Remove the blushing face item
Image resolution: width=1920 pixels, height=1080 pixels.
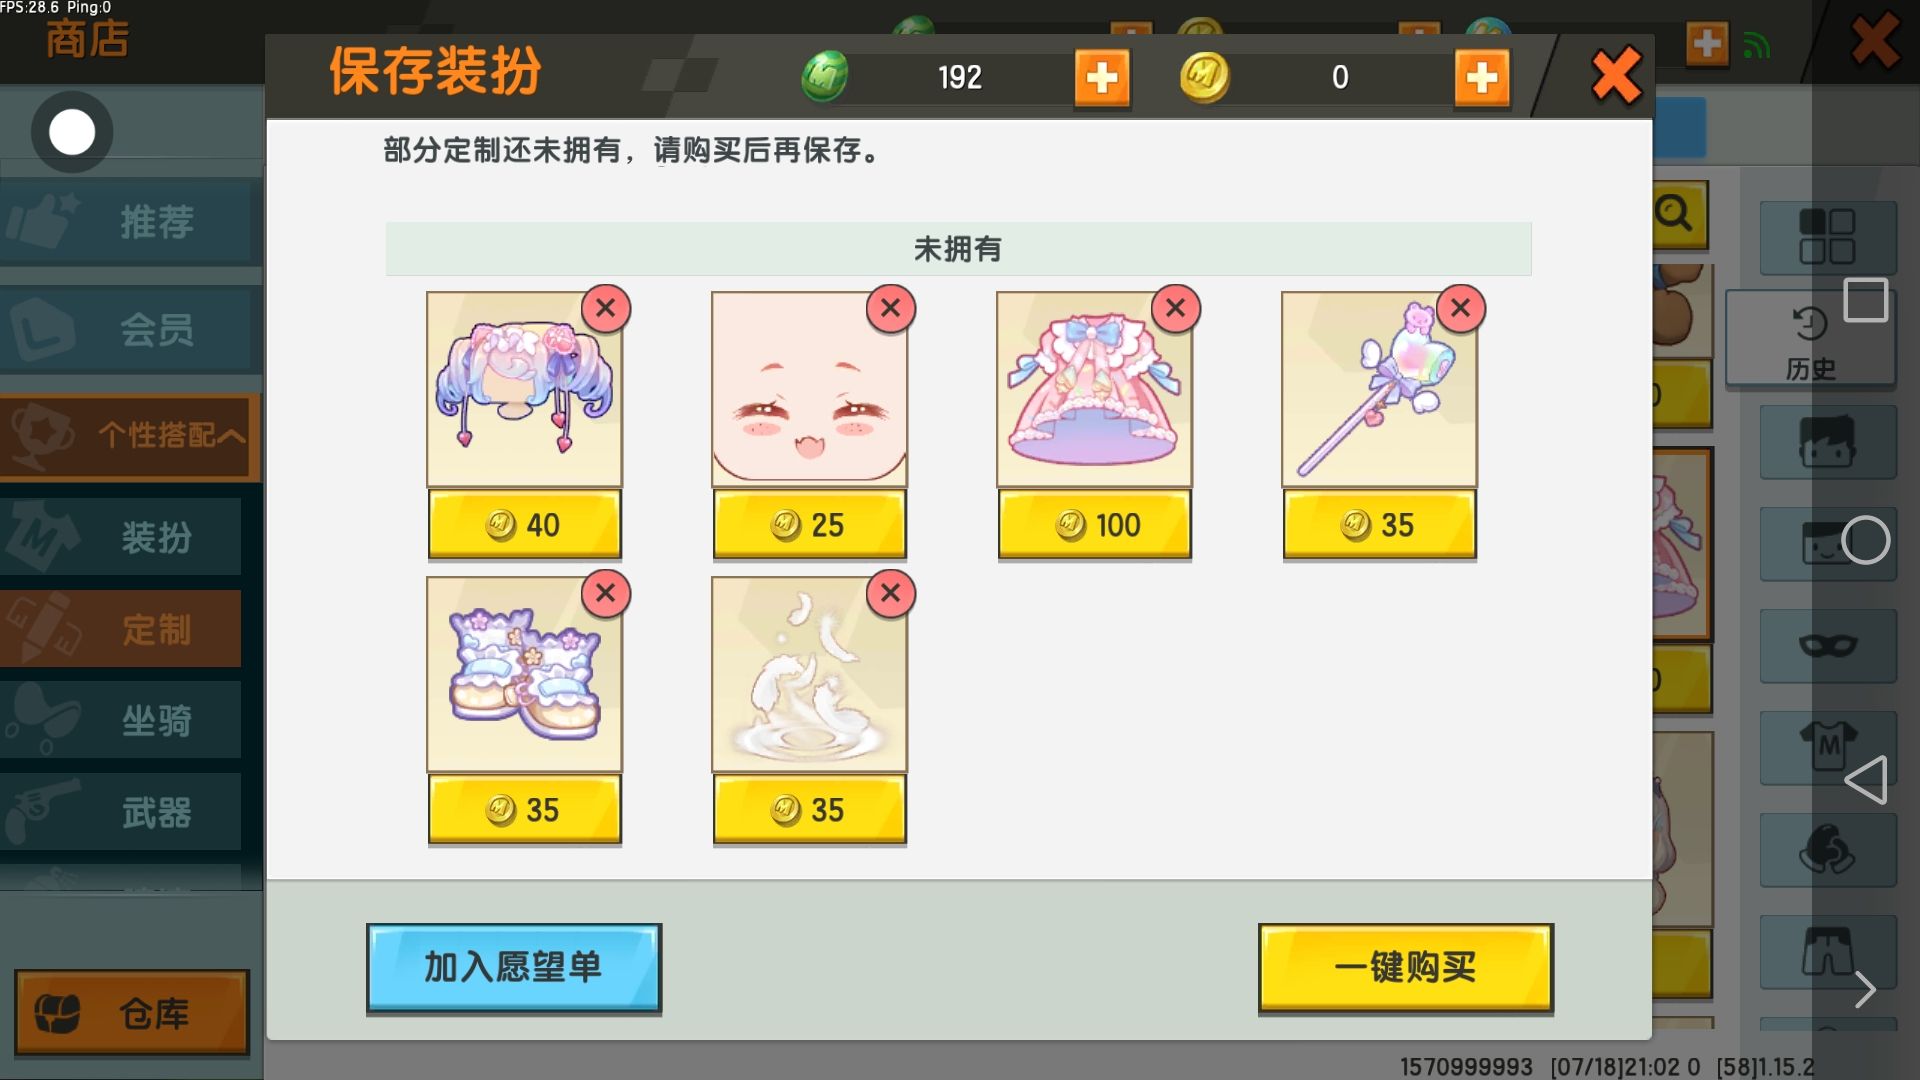[890, 308]
